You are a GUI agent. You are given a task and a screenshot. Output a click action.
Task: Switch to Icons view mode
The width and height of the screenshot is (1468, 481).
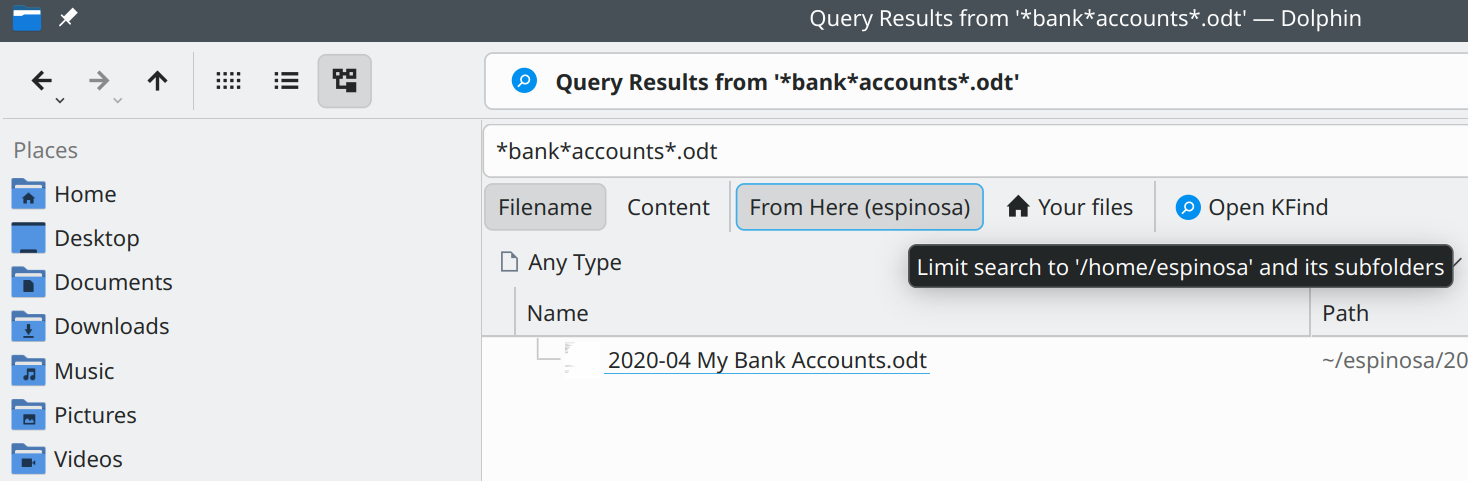[229, 81]
